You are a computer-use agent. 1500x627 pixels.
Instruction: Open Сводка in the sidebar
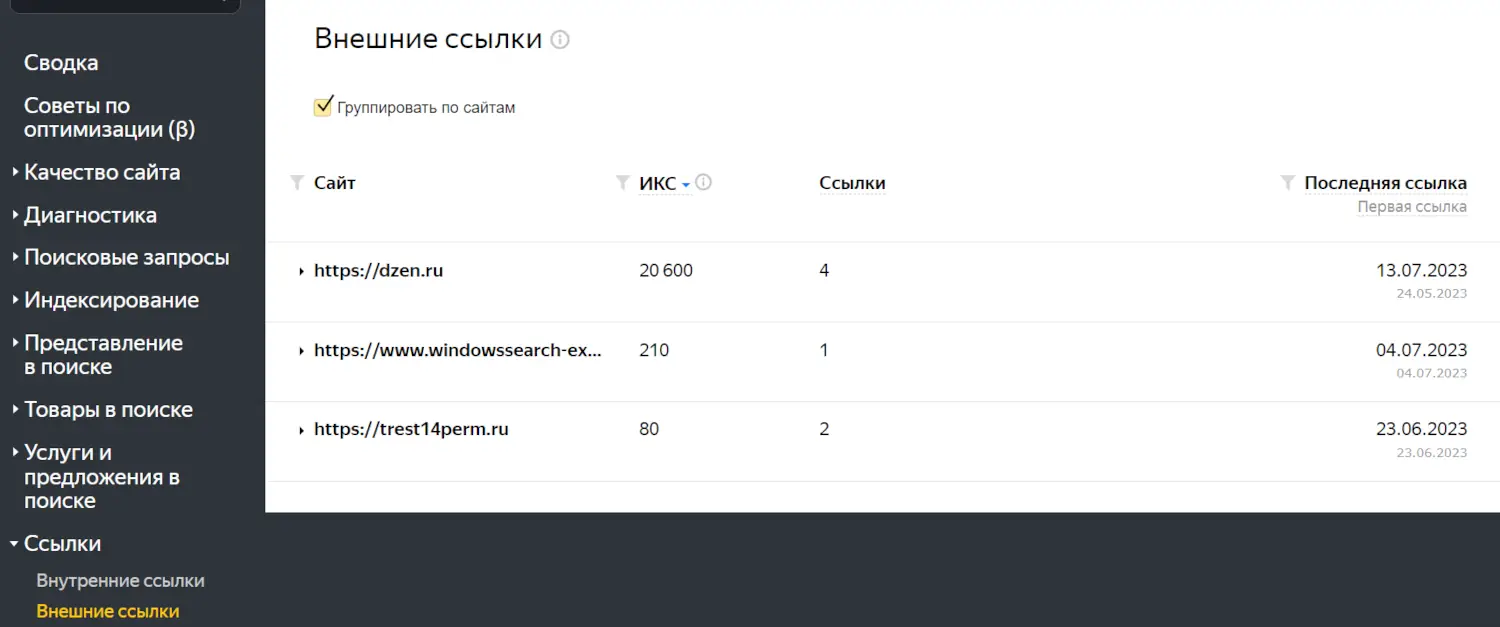click(60, 62)
